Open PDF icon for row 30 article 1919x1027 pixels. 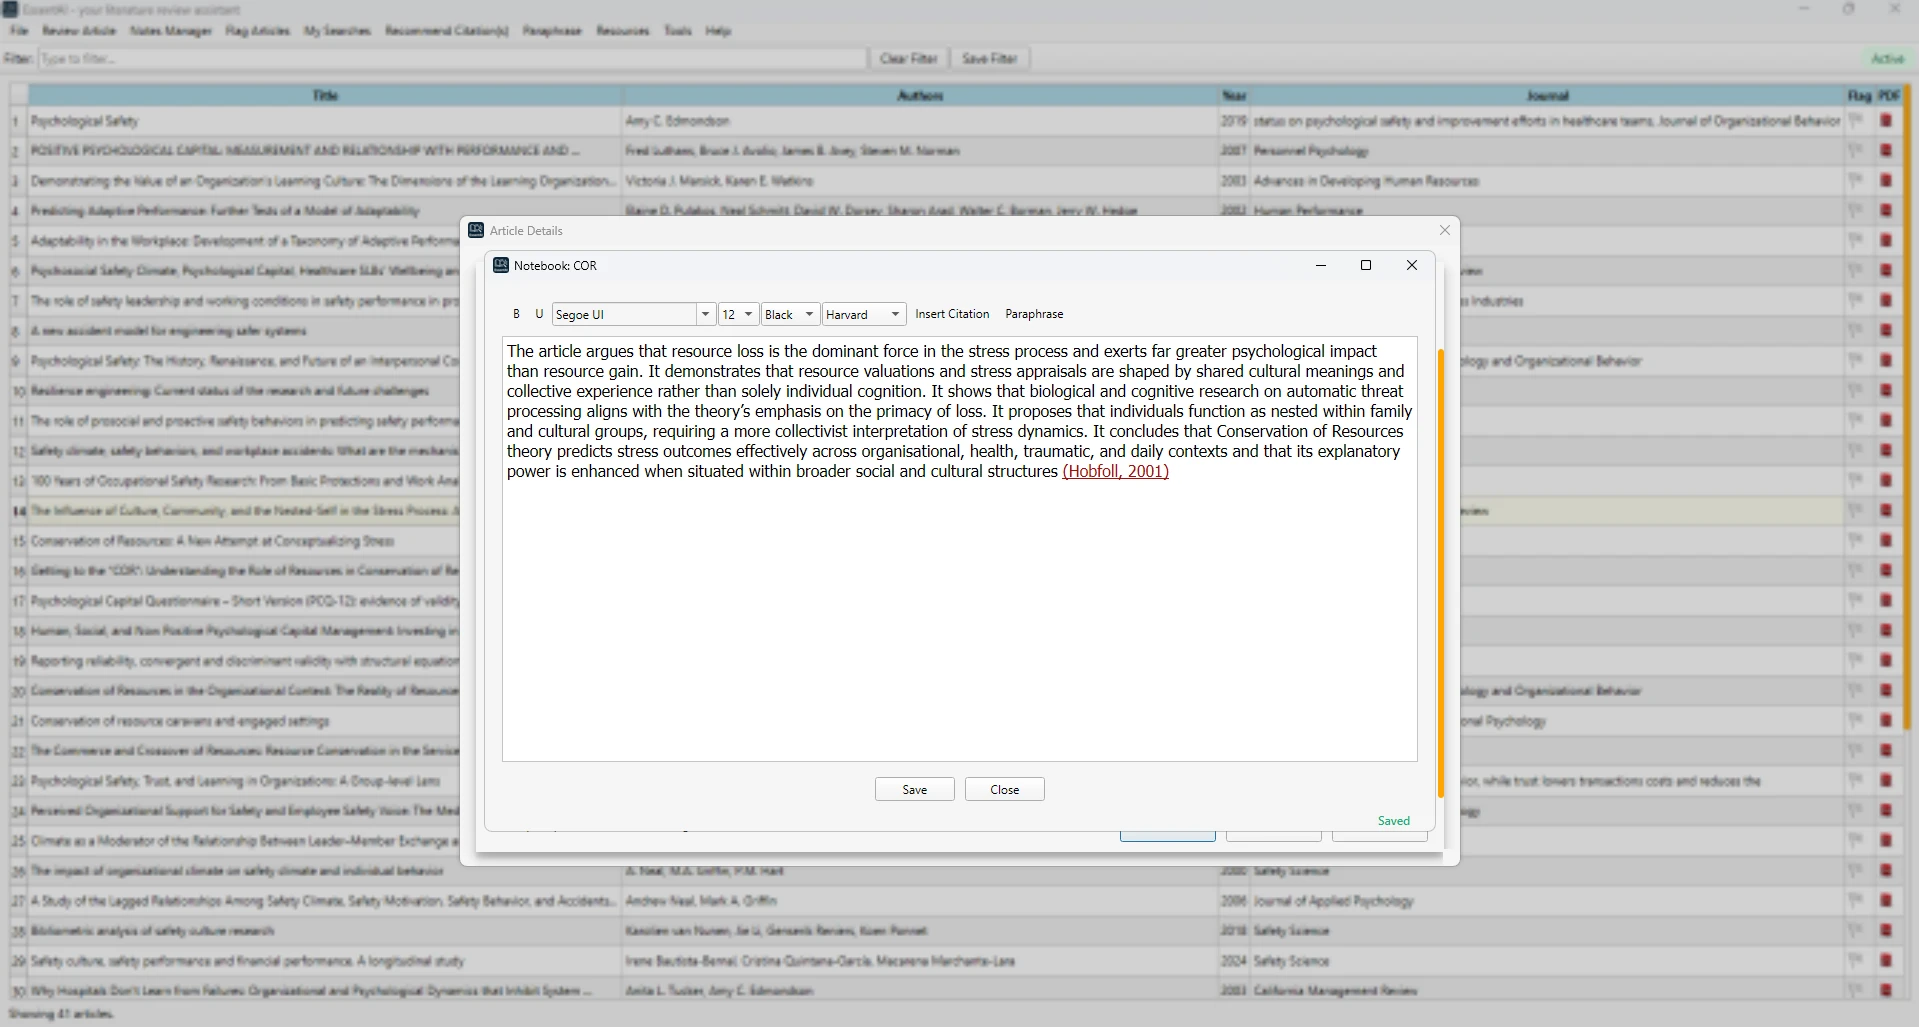point(1886,990)
